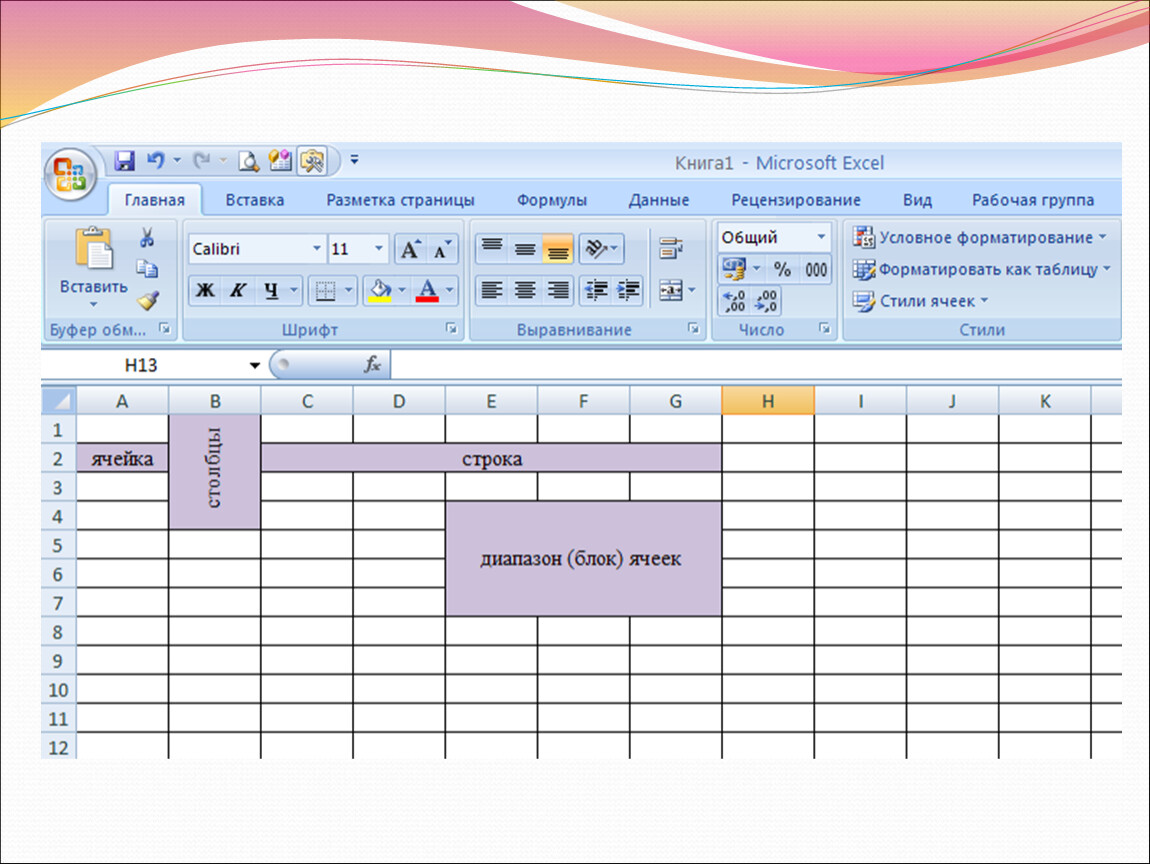1150x864 pixels.
Task: Open Calibri font name dropdown
Action: (317, 249)
